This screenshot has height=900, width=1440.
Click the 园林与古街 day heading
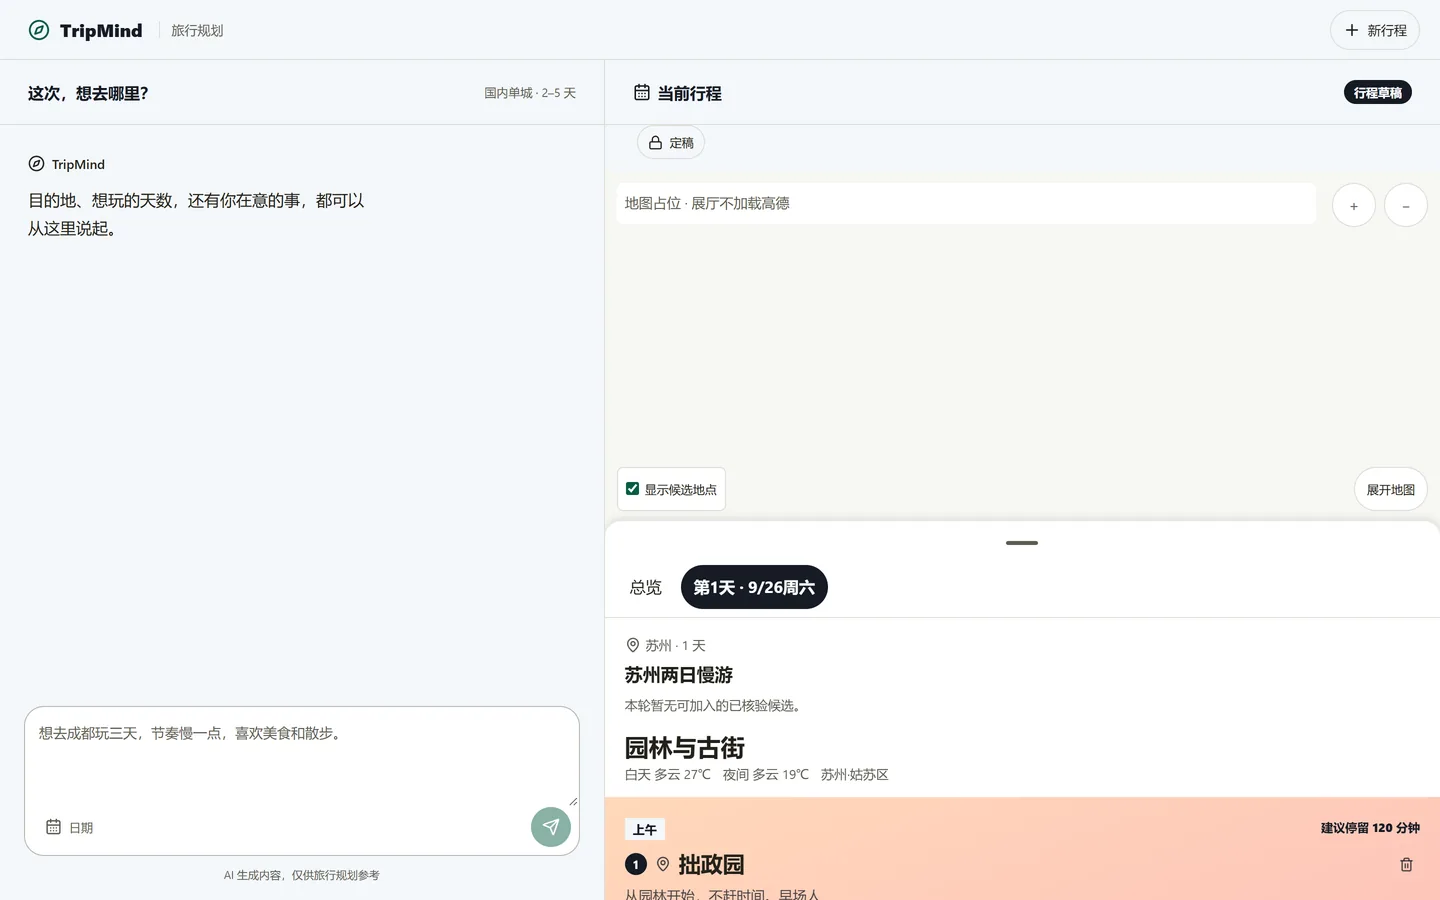click(x=685, y=748)
